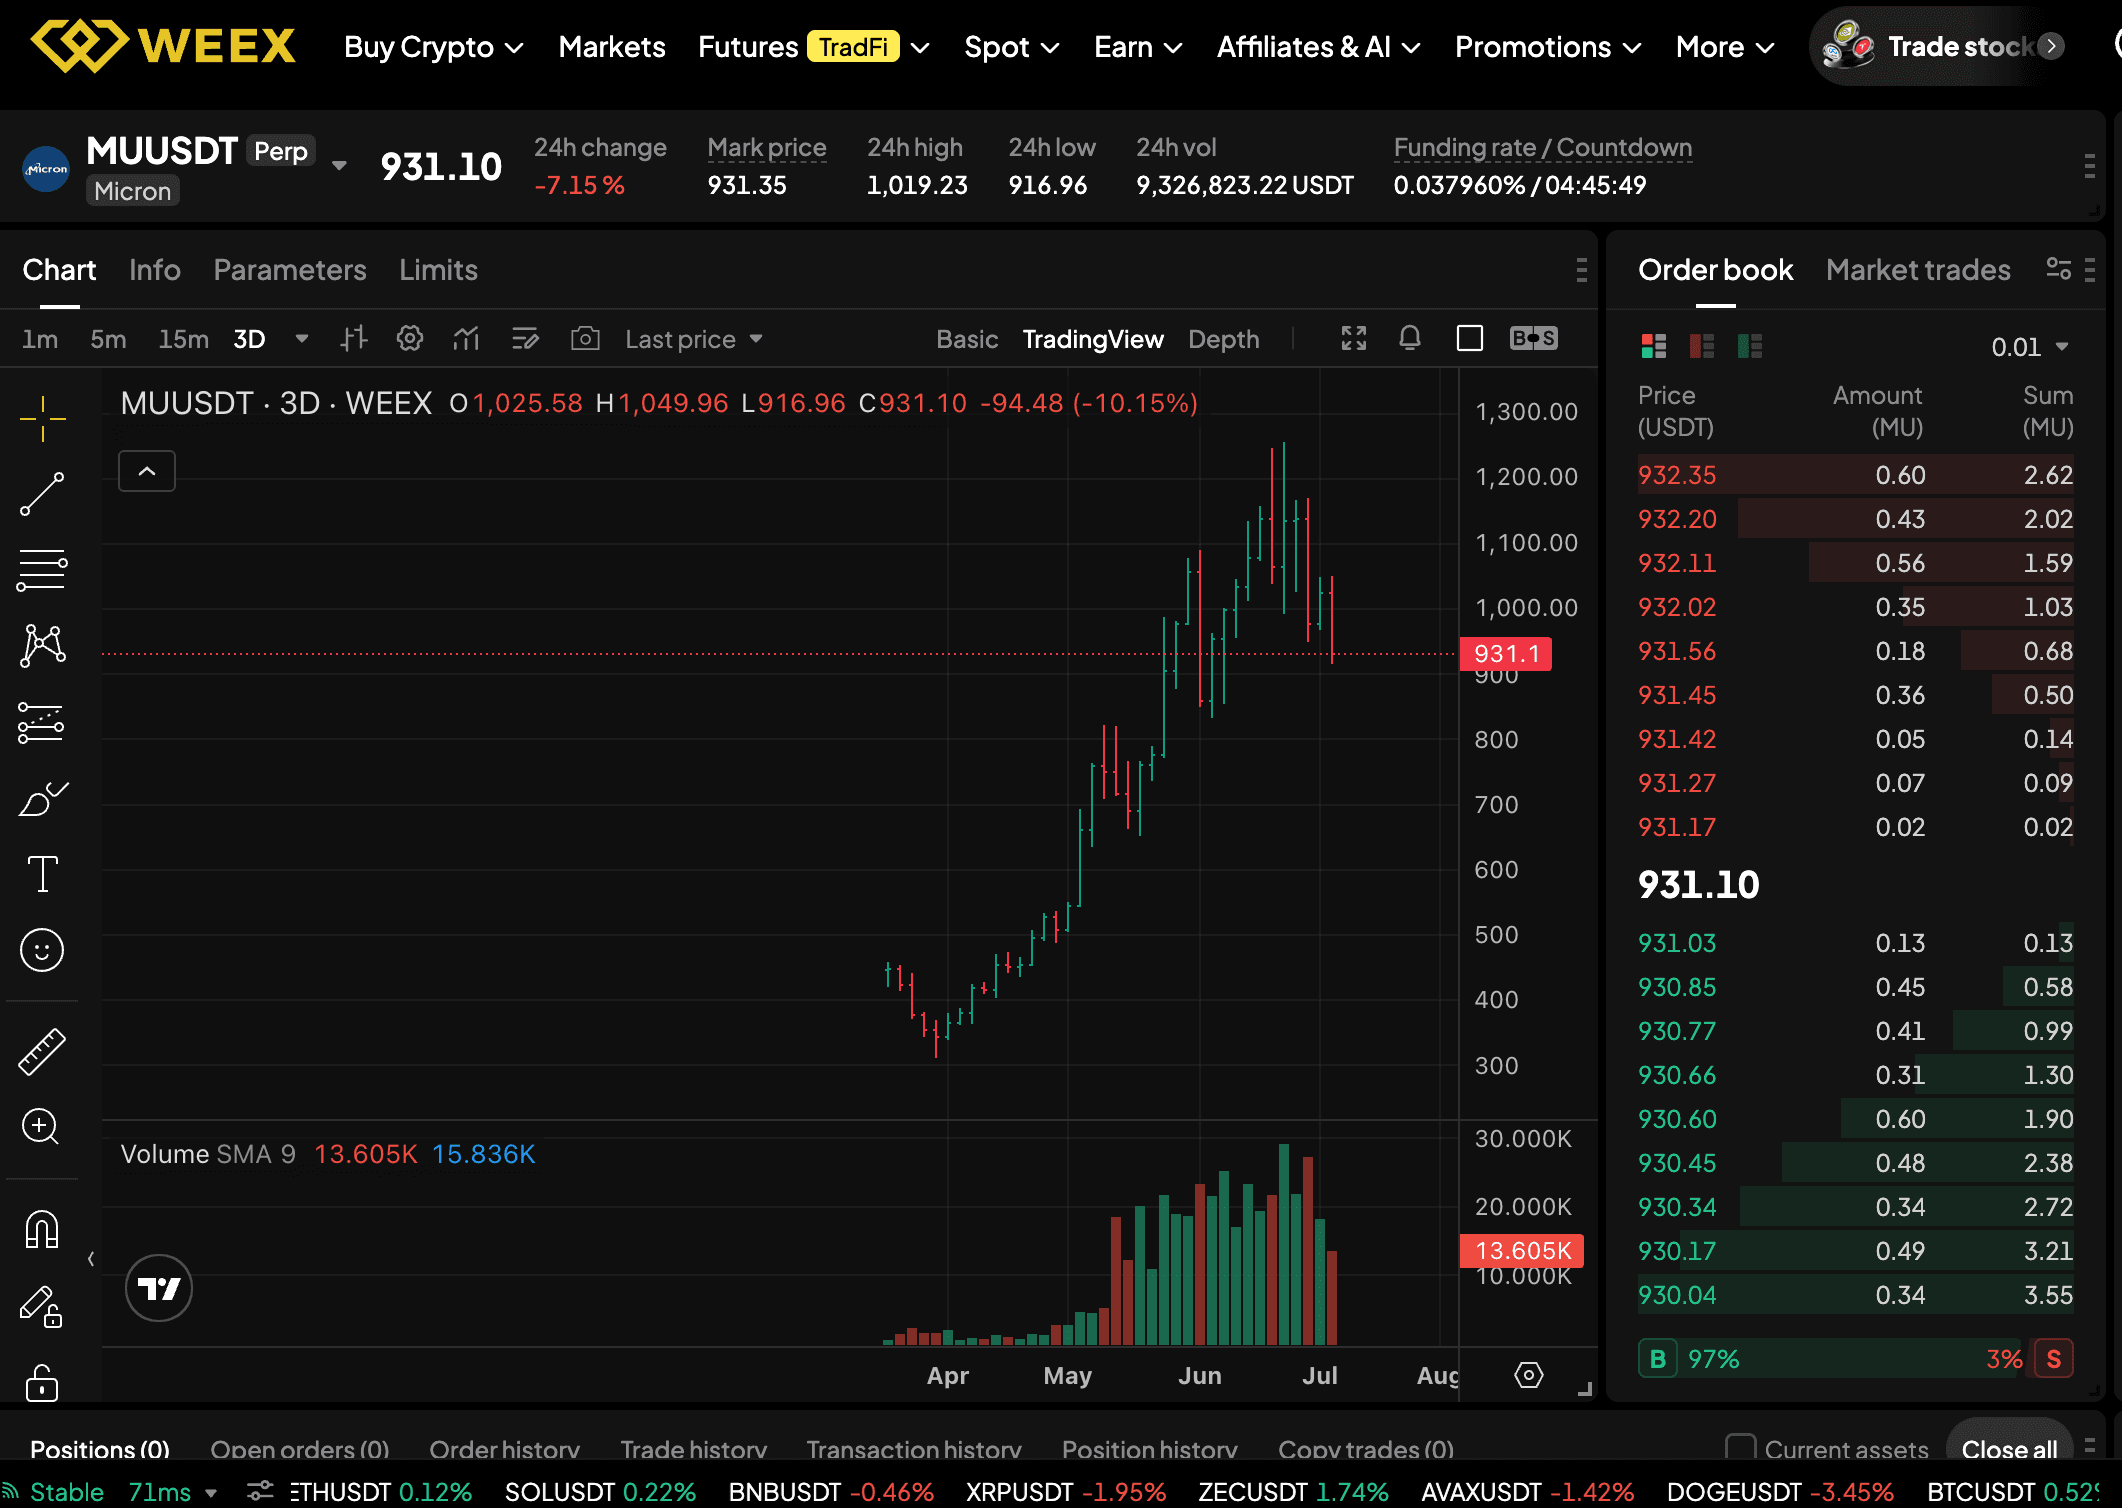Image resolution: width=2122 pixels, height=1508 pixels.
Task: Select the 1m timeframe
Action: (x=40, y=339)
